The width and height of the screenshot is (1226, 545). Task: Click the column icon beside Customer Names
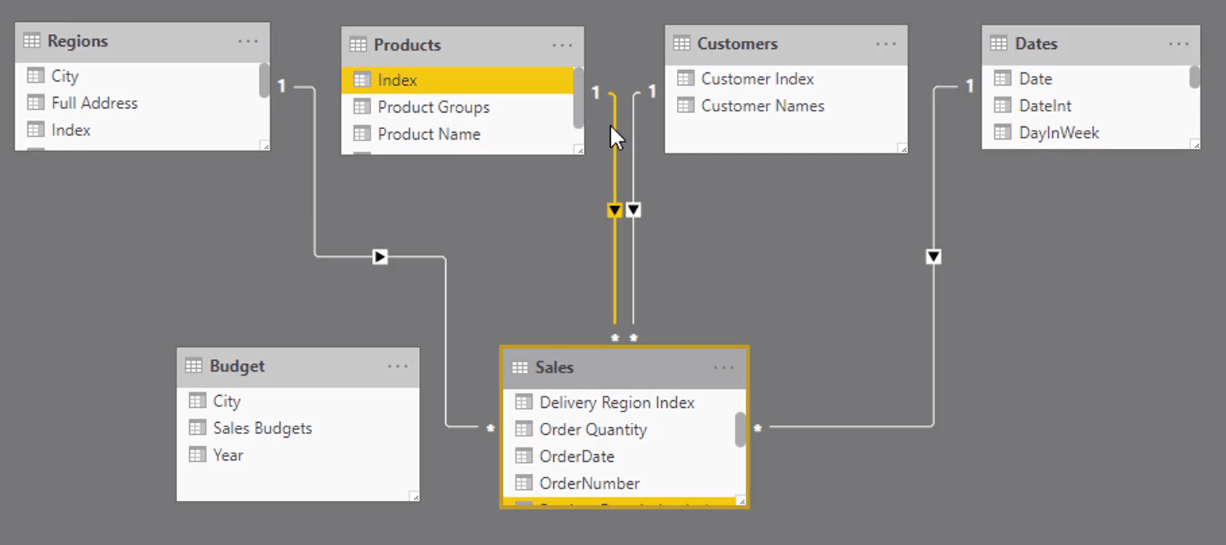[x=686, y=106]
